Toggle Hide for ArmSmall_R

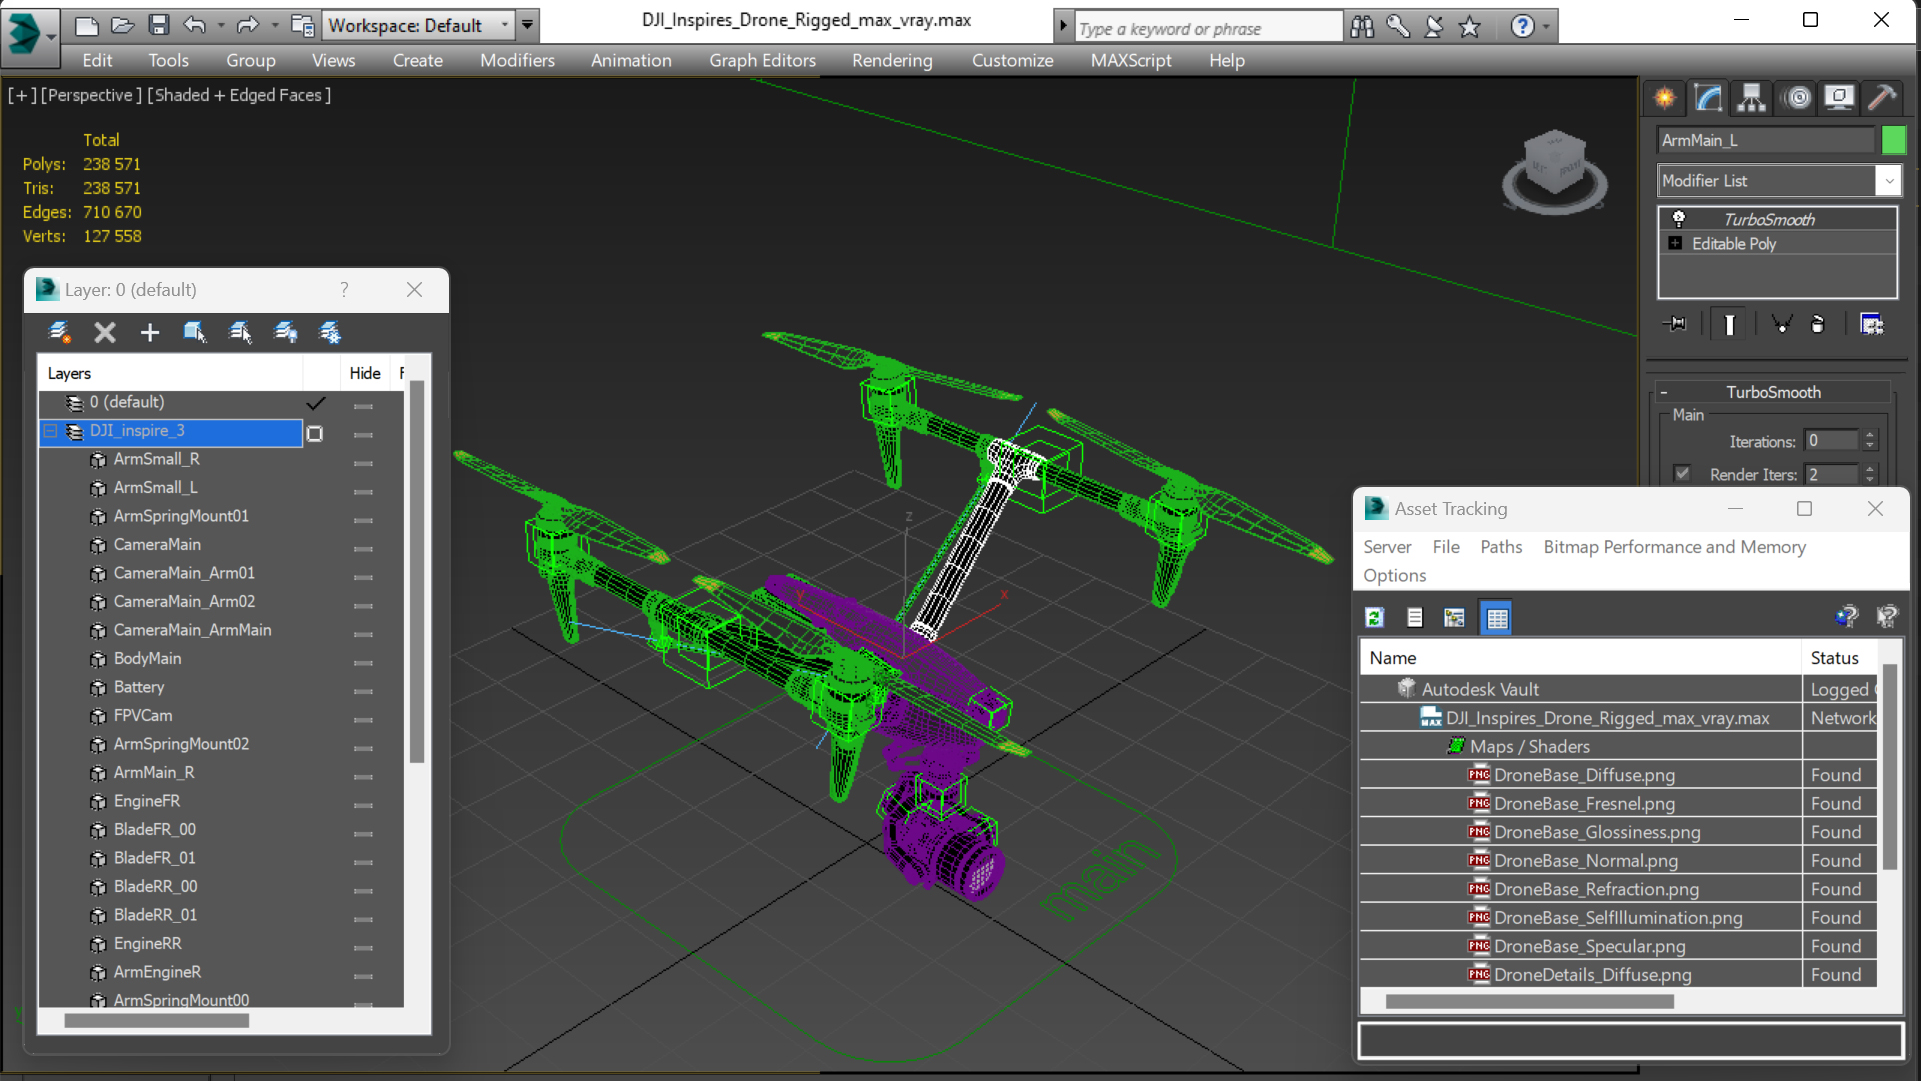pos(363,463)
